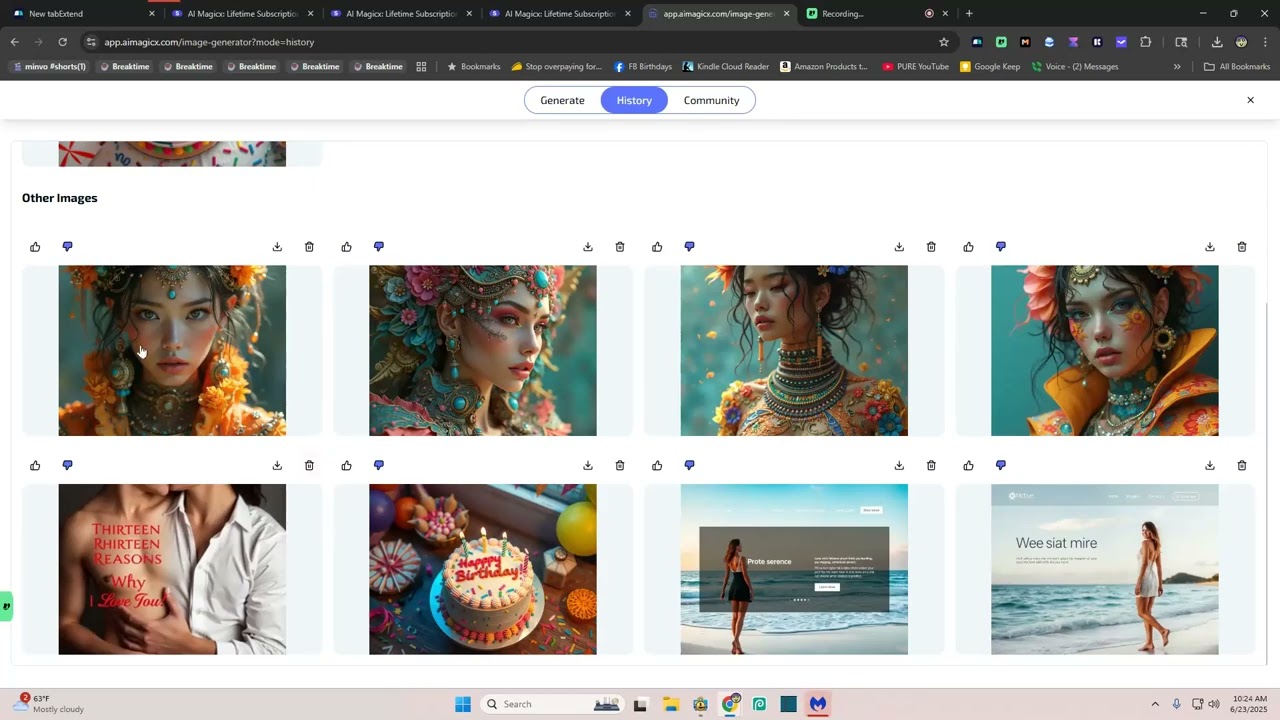The image size is (1280, 720).
Task: Dislike the orange-collar face paint portrait
Action: click(x=1001, y=247)
